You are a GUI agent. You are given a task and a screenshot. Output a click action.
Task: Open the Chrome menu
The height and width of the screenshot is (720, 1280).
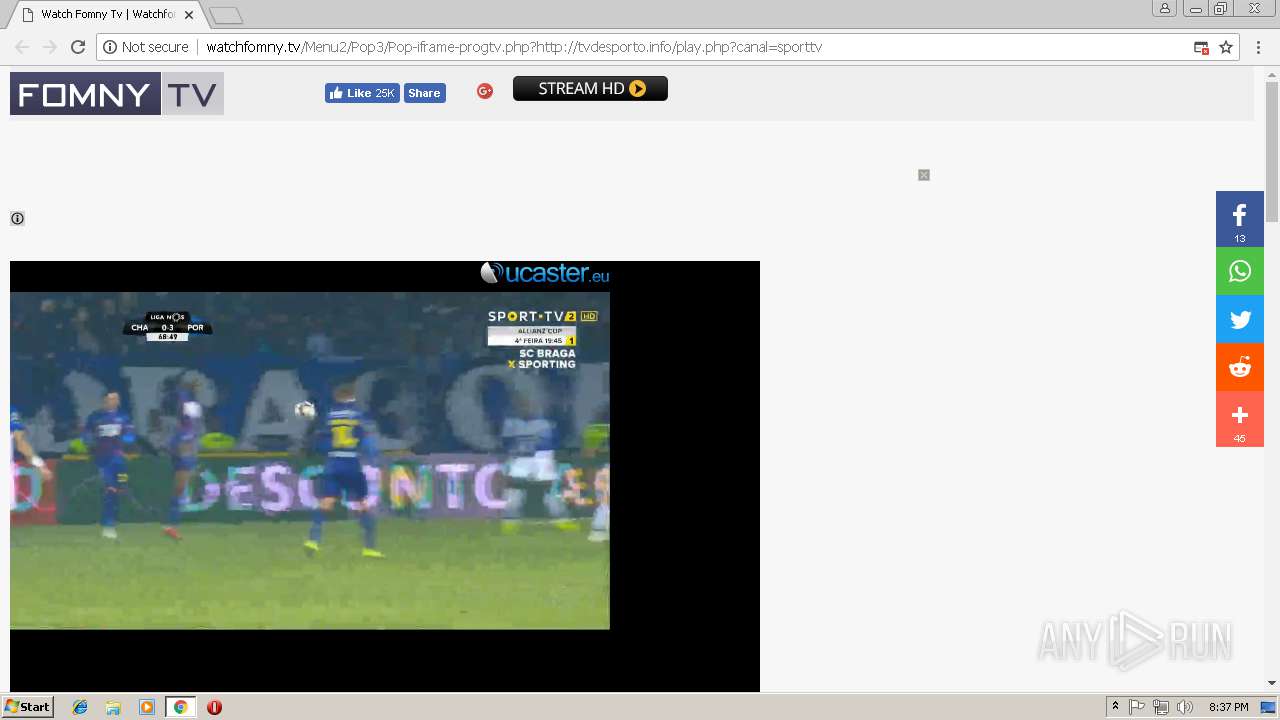[x=1260, y=47]
